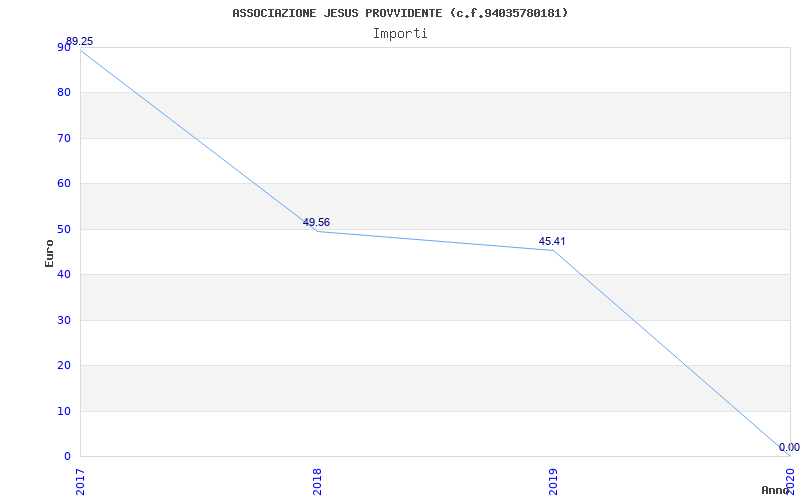This screenshot has width=800, height=500.
Task: Click the 30 y-axis tick label
Action: coord(64,320)
